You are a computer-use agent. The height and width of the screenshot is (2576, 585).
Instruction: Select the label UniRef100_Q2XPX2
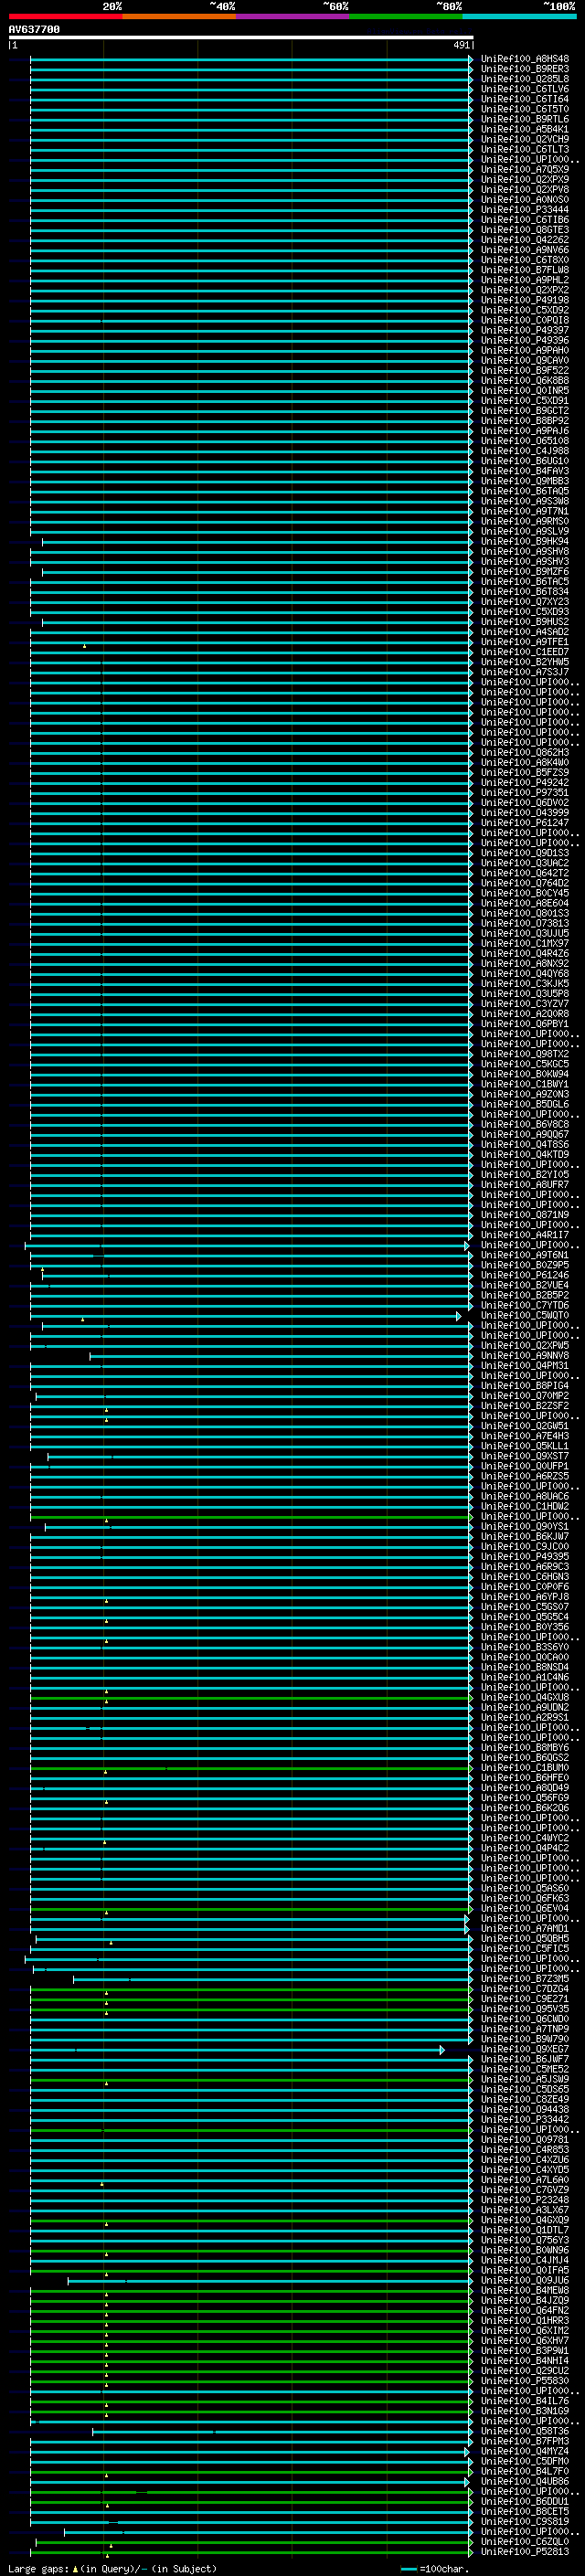(x=525, y=290)
